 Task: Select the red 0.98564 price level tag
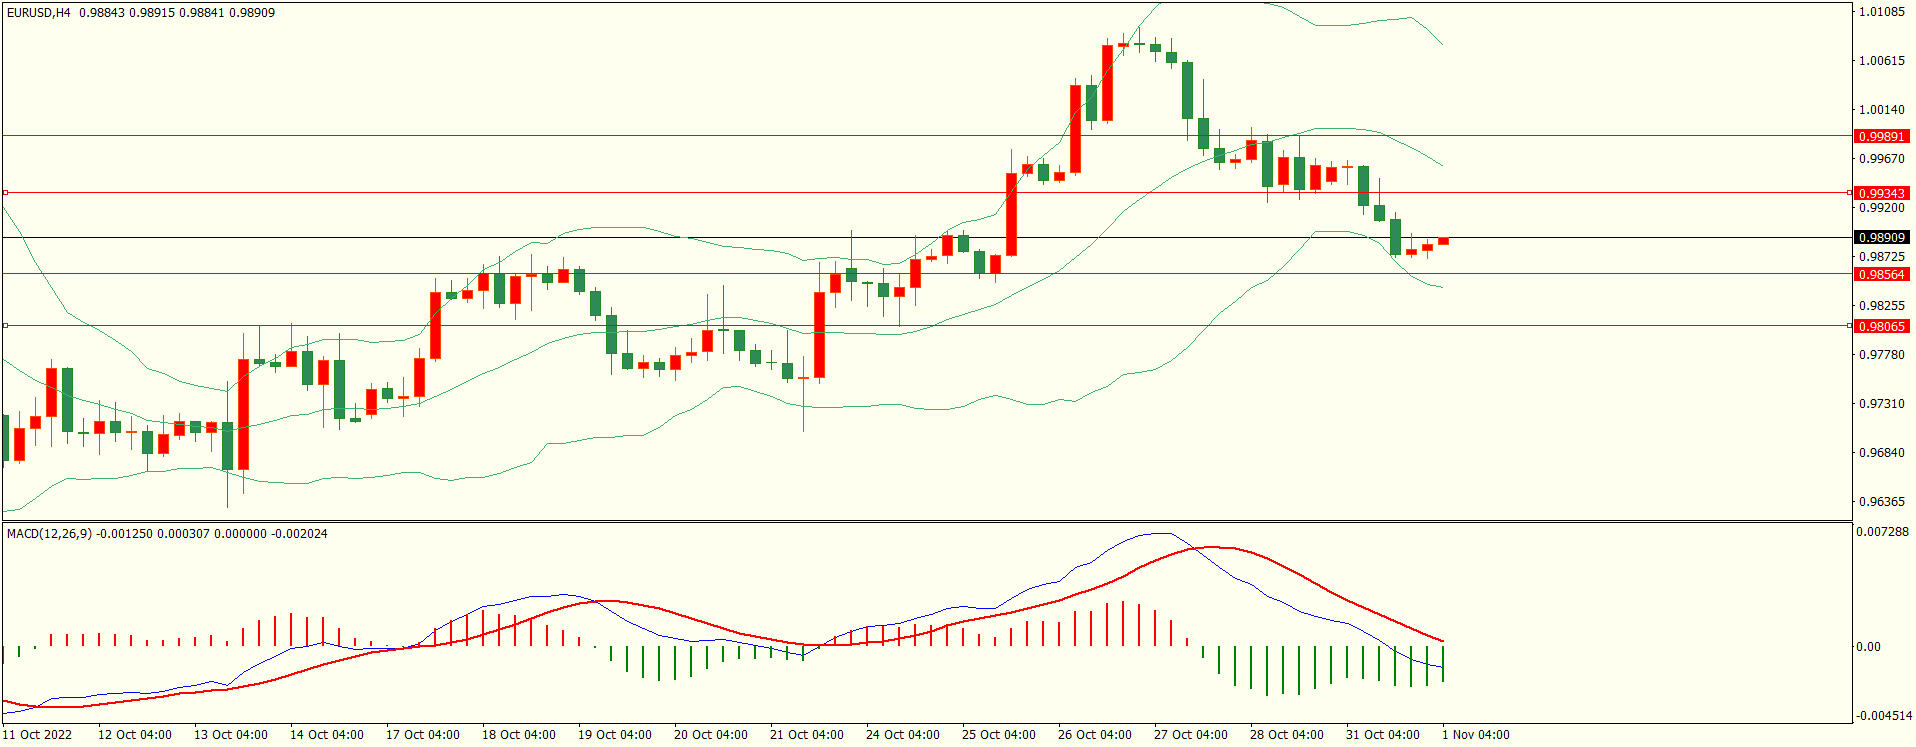(1881, 274)
